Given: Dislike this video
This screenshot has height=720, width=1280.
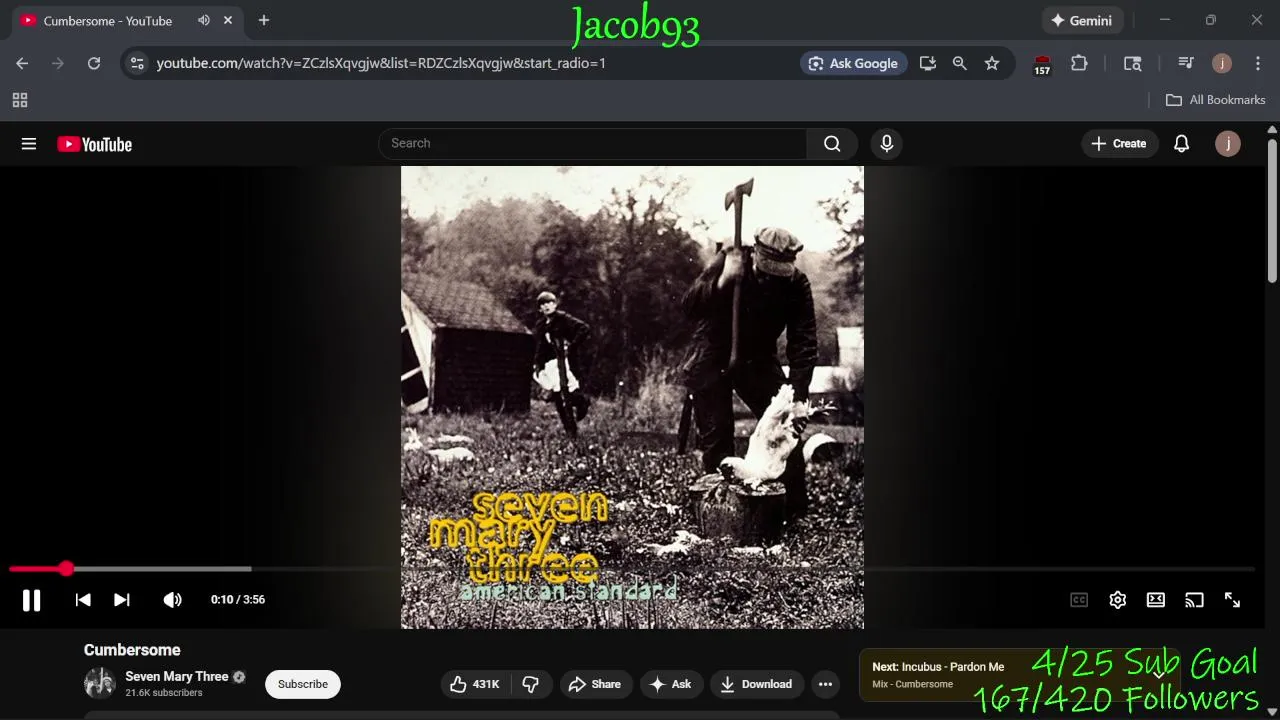Looking at the screenshot, I should pos(530,684).
